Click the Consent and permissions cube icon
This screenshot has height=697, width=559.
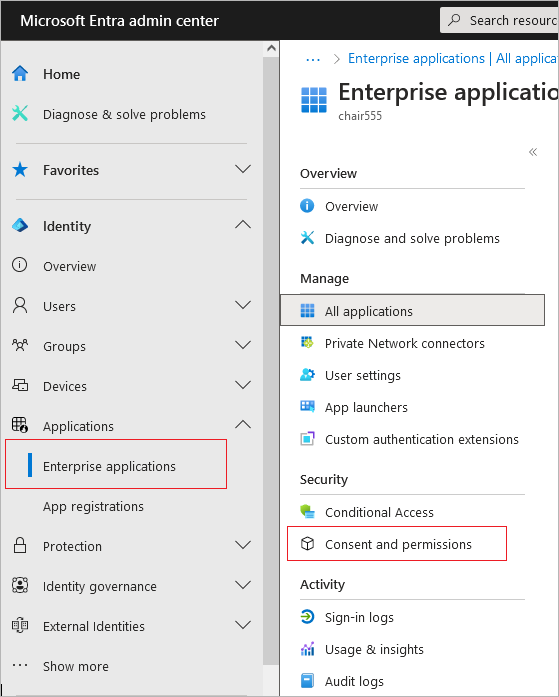[307, 544]
